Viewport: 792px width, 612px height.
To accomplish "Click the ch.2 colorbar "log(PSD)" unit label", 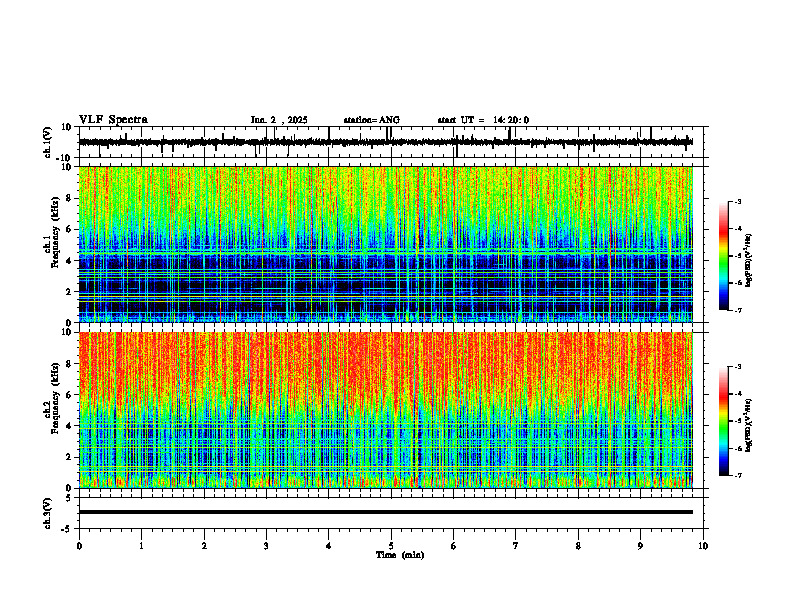I will [749, 426].
